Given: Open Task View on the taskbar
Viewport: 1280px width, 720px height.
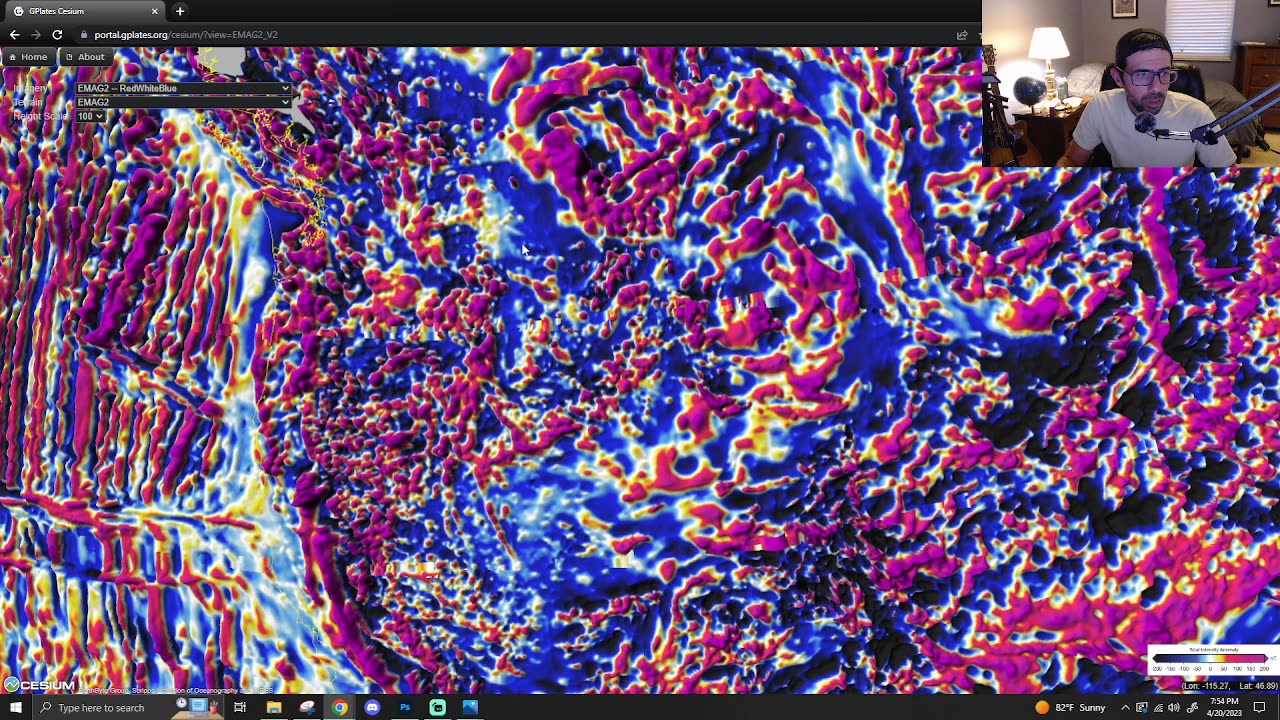Looking at the screenshot, I should click(240, 708).
